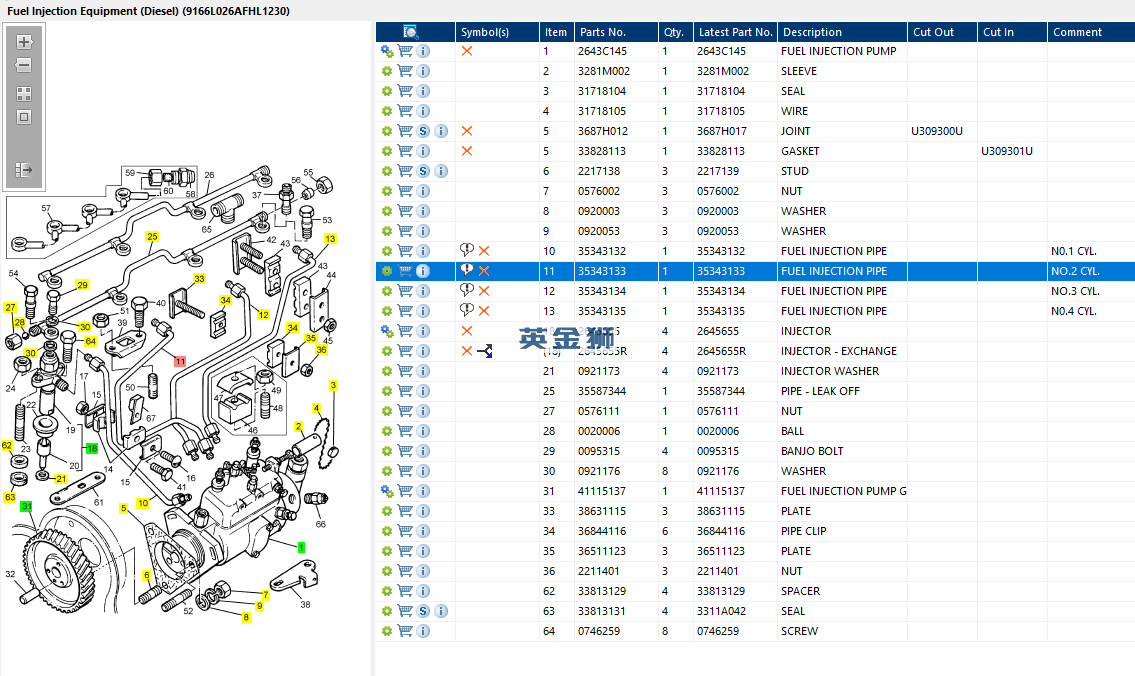Click green callout 18 on the diagram

click(92, 449)
